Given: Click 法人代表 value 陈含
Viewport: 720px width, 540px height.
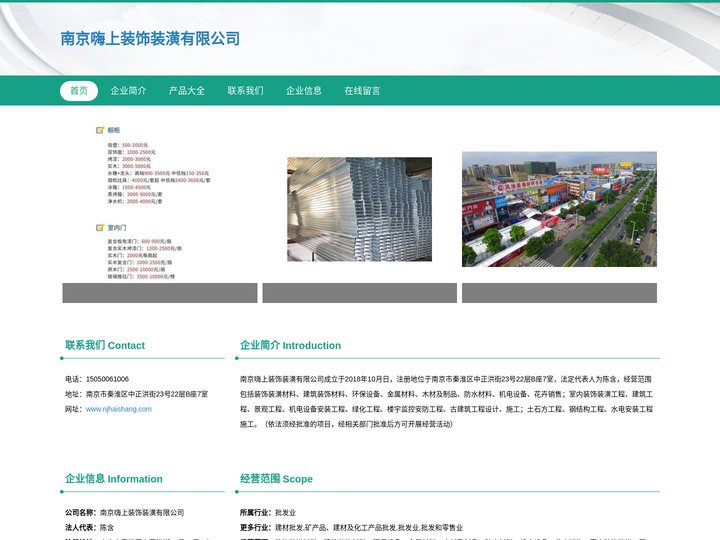Looking at the screenshot, I should (107, 528).
